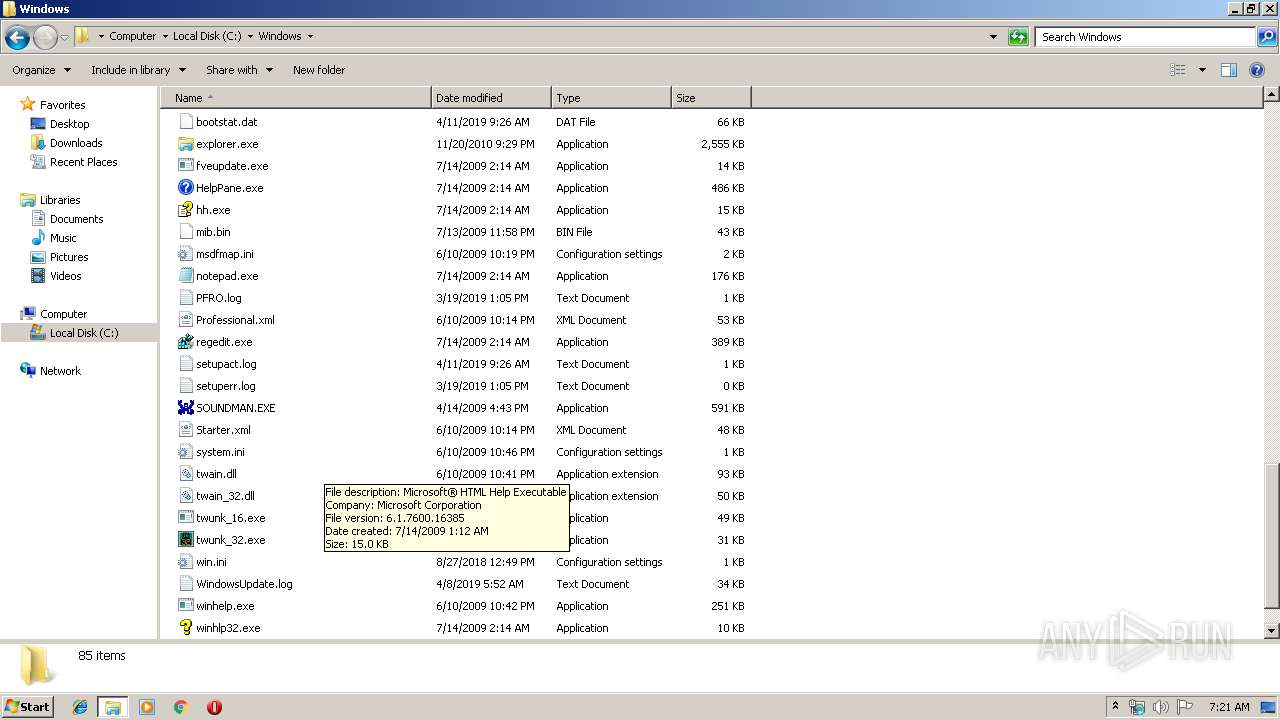Open the Opera taskbar icon
The height and width of the screenshot is (720, 1280).
(214, 707)
